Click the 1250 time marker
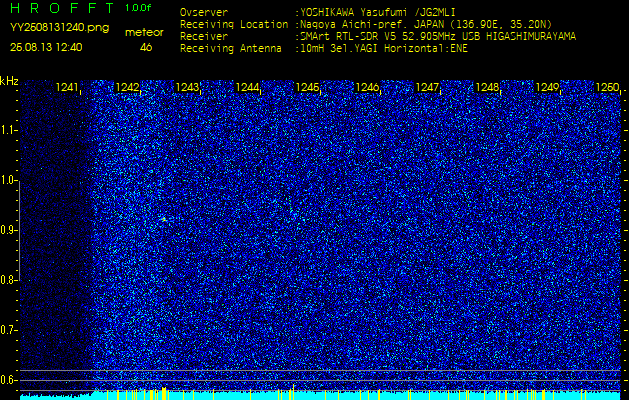Image resolution: width=629 pixels, height=400 pixels. point(607,87)
